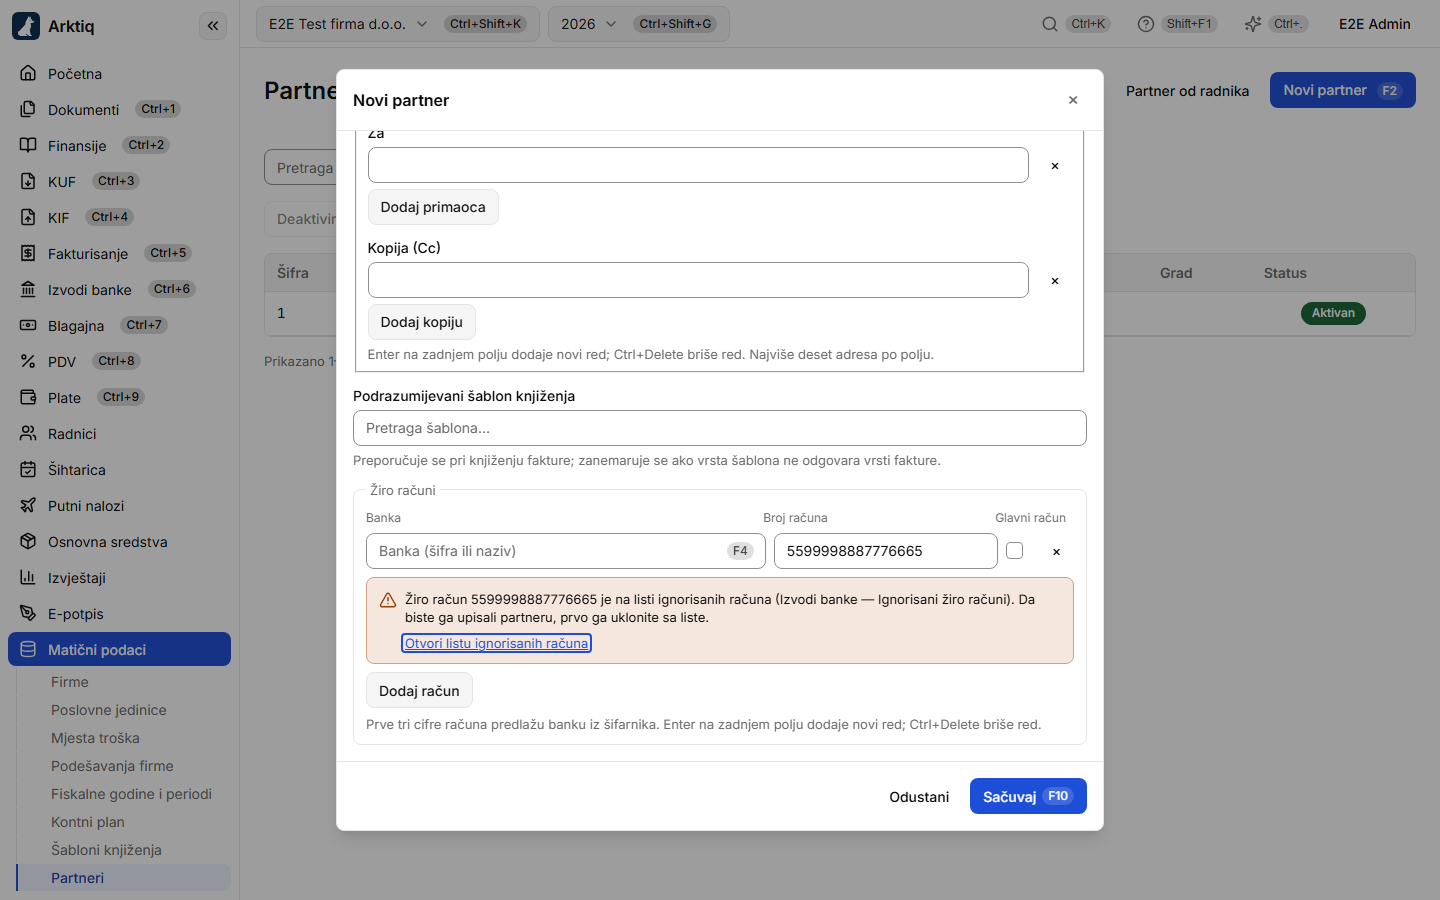Click the Dodaj primaoca button
Image resolution: width=1440 pixels, height=900 pixels.
[433, 207]
